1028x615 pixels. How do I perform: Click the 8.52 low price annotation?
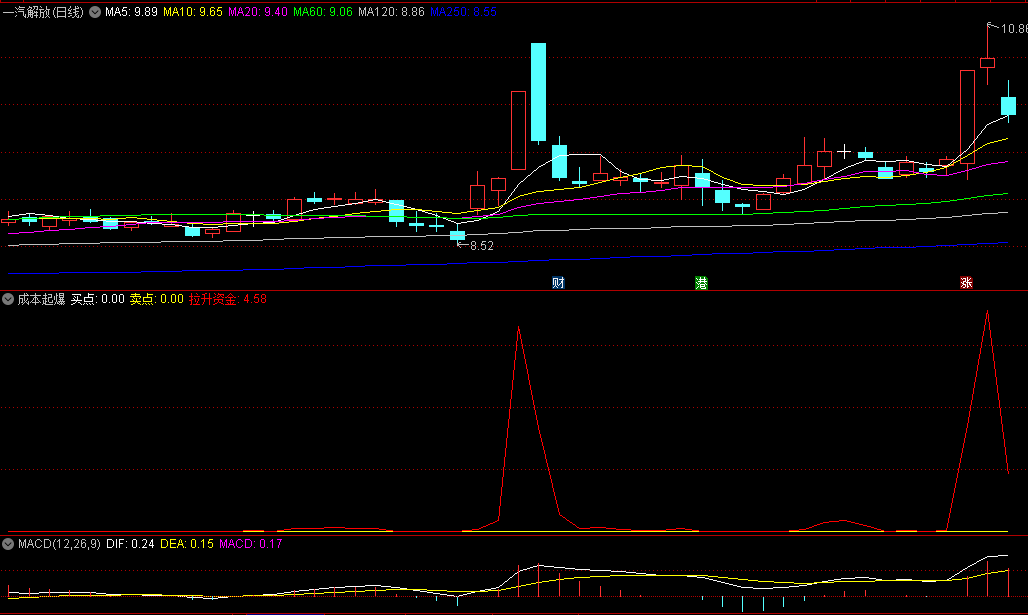tap(481, 246)
